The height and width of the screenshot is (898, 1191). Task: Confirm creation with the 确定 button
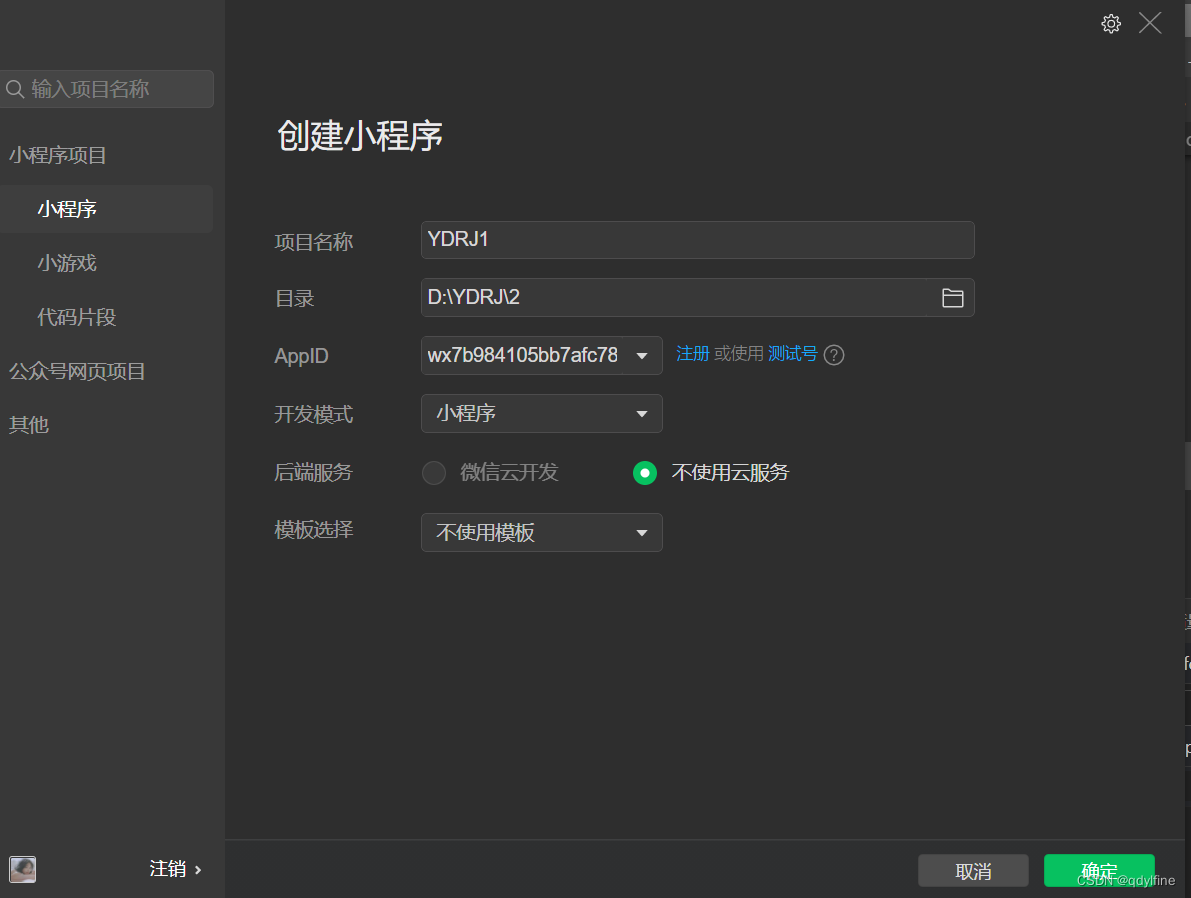coord(1098,870)
